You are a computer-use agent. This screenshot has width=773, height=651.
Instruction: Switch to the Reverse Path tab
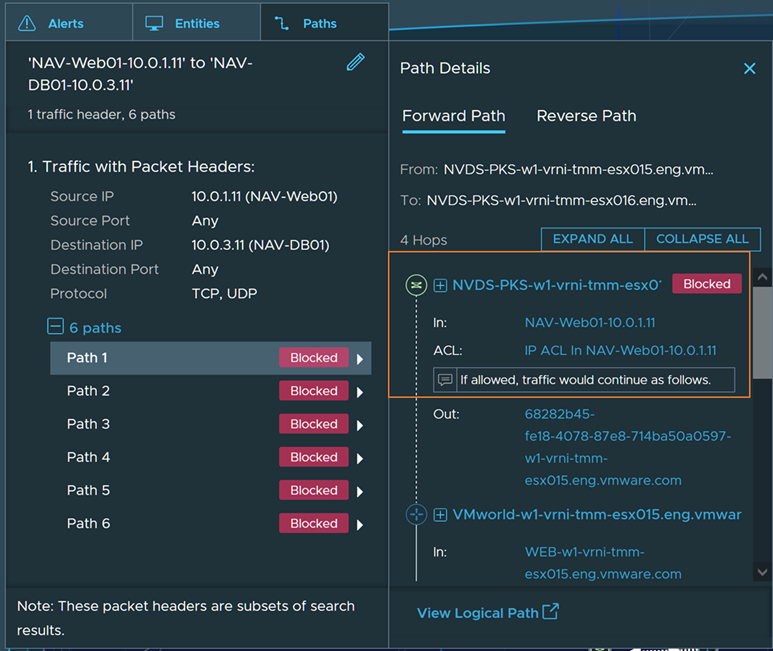[586, 116]
